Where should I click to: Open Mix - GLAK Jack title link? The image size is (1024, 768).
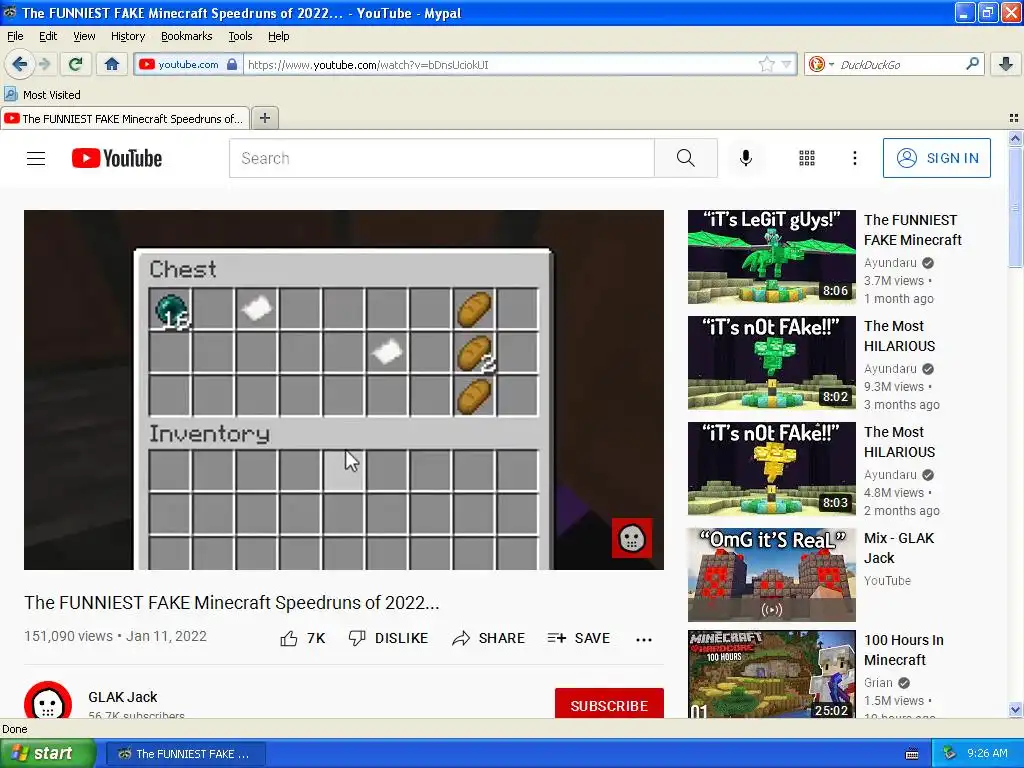coord(899,548)
